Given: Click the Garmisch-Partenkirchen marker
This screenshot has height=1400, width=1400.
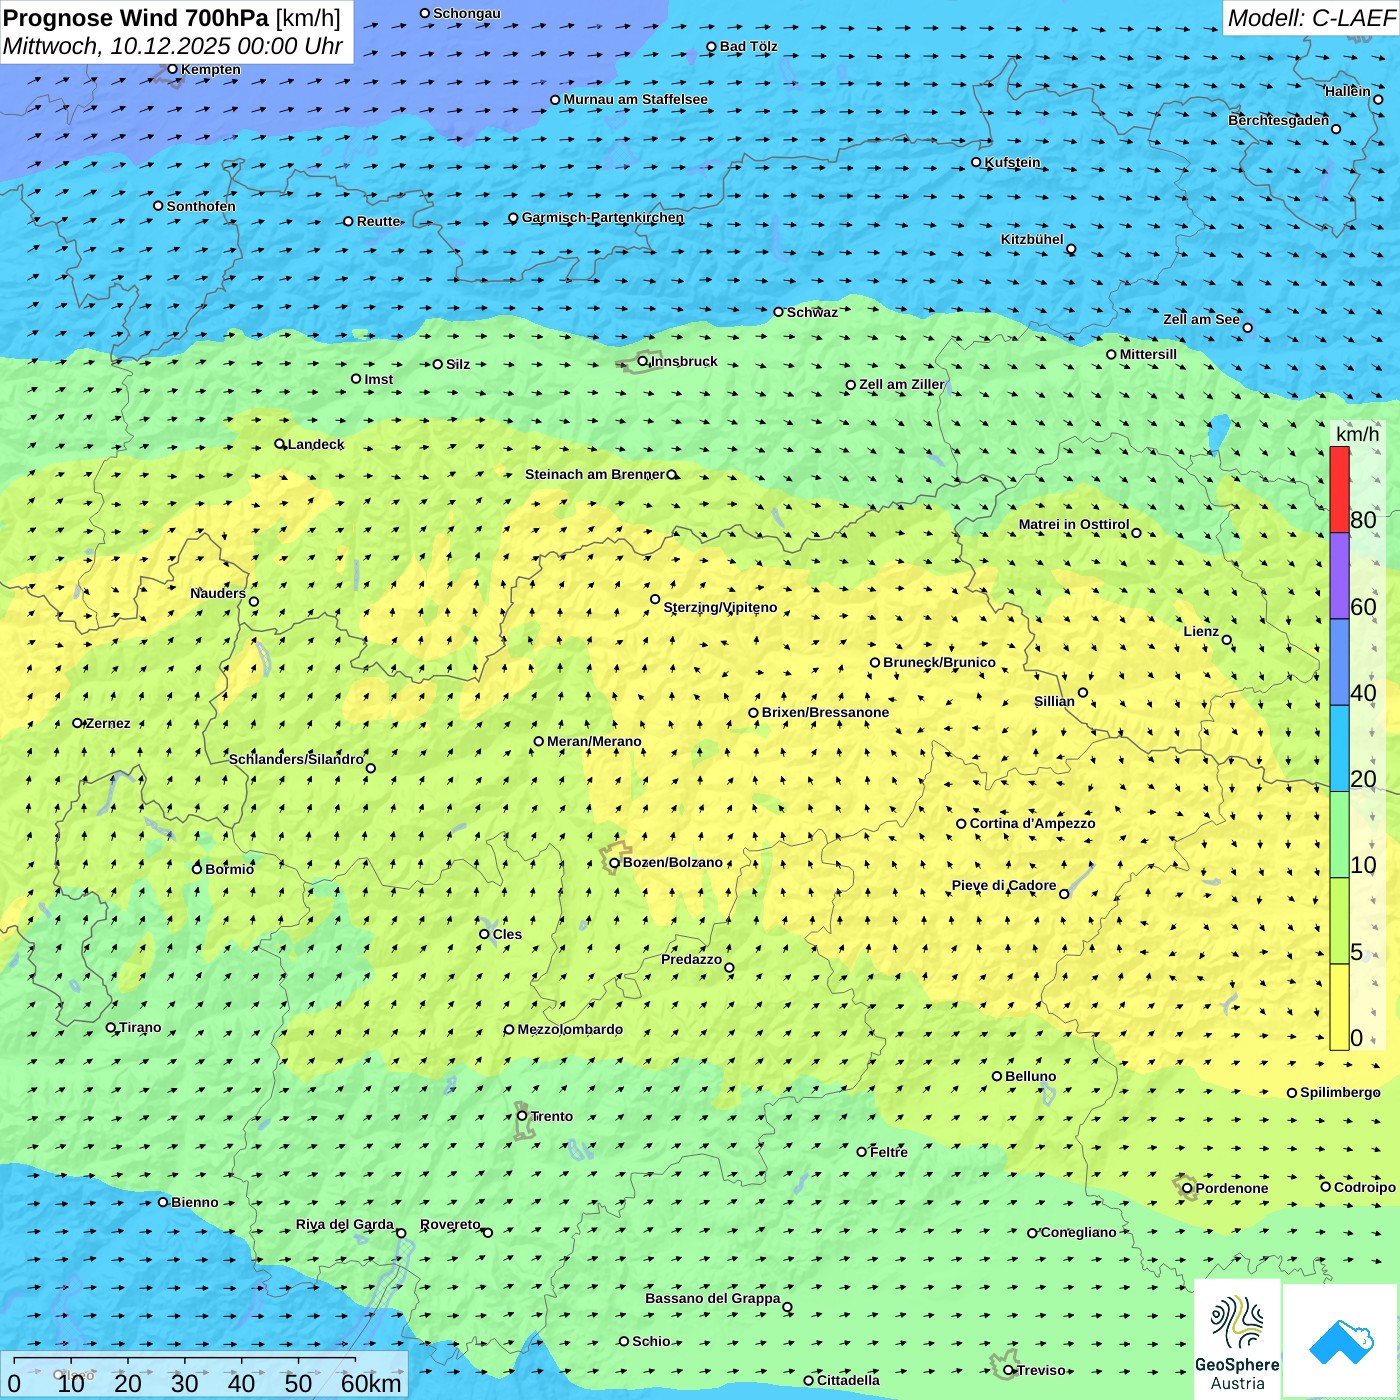Looking at the screenshot, I should point(513,218).
